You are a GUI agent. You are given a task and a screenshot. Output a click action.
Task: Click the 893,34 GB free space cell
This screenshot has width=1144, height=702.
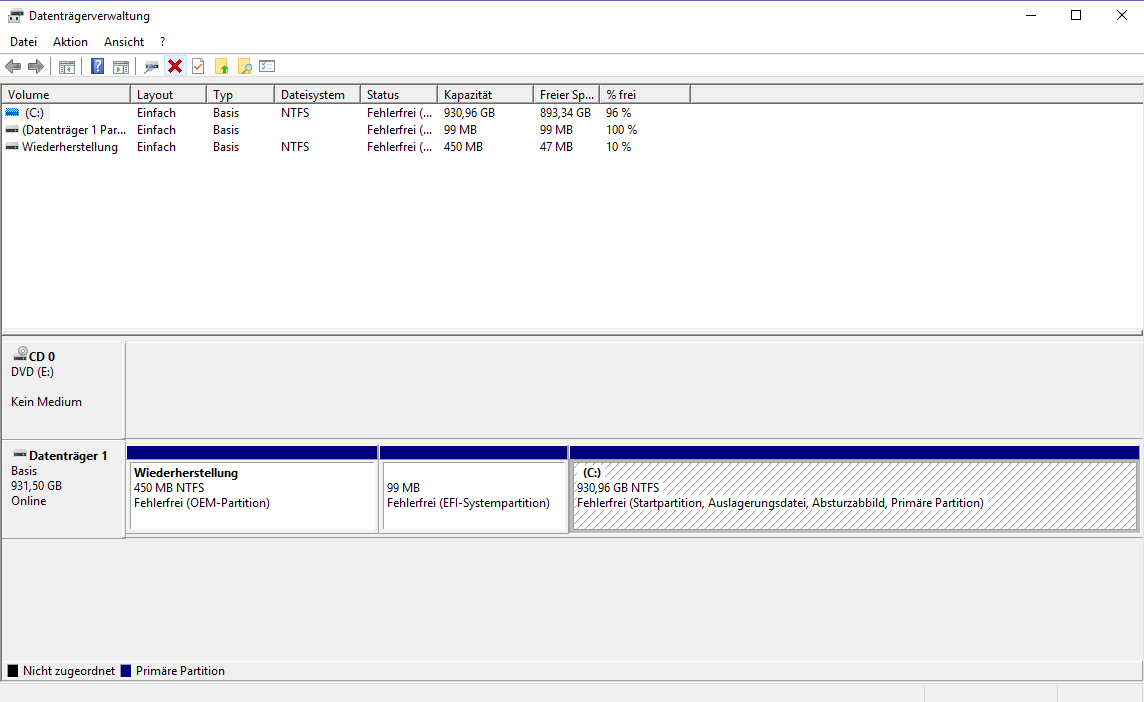[x=565, y=112]
